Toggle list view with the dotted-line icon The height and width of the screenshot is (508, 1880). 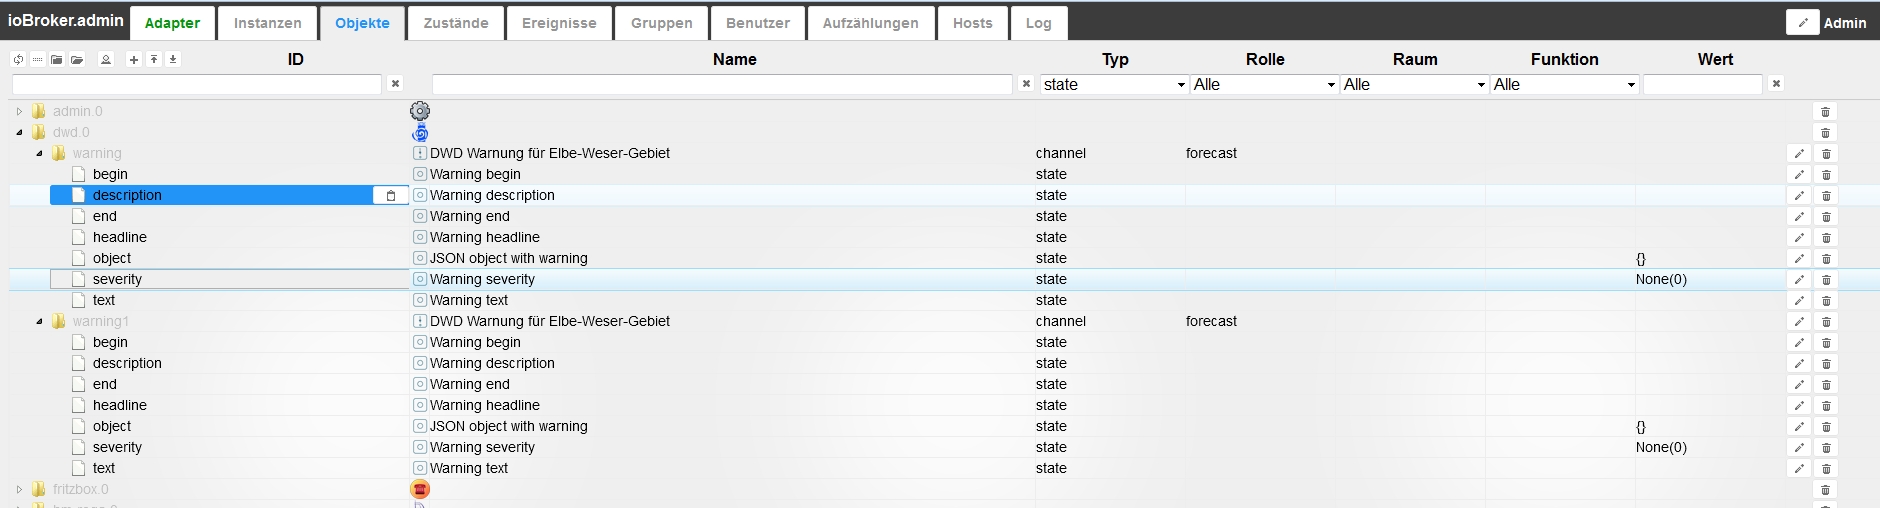[37, 59]
